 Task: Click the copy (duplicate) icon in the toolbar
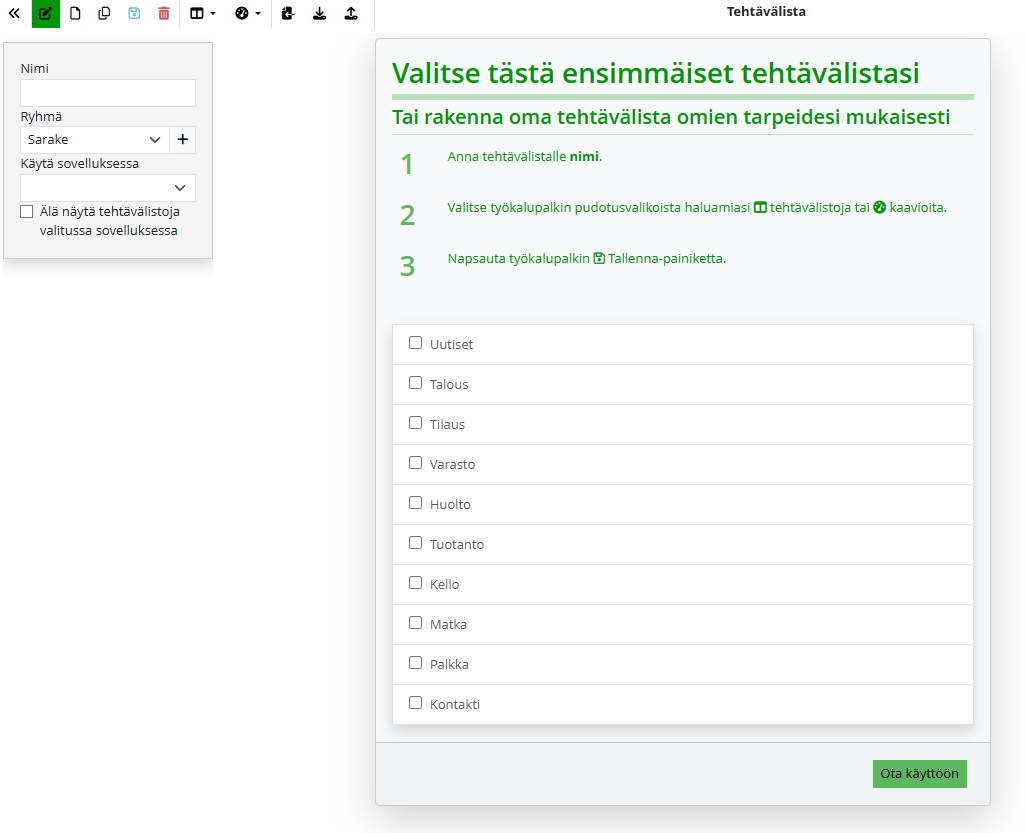105,14
